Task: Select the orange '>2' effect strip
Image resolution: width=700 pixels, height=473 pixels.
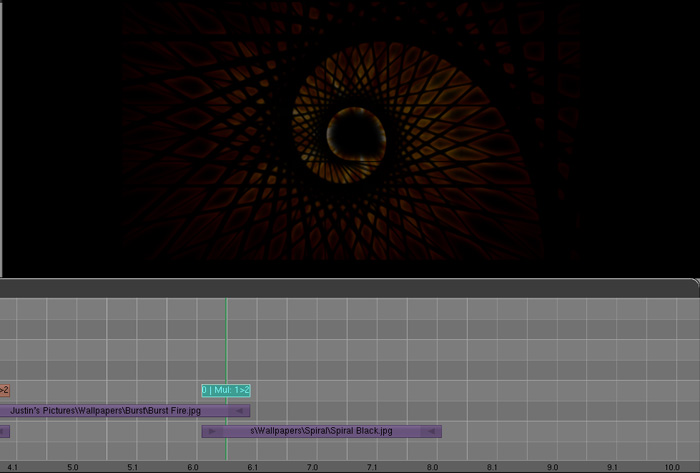Action: [4, 390]
